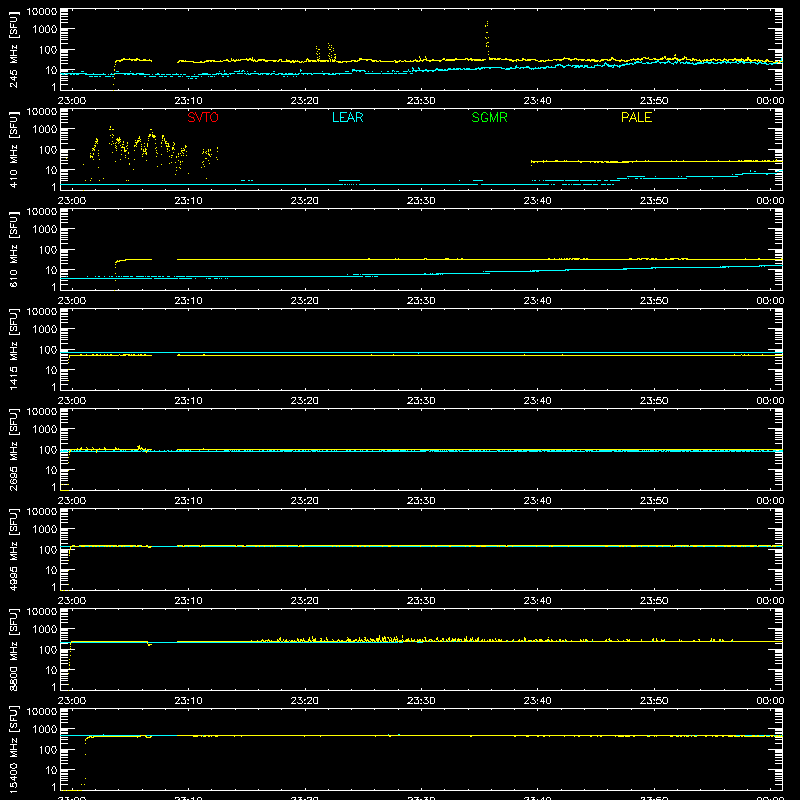Click the 23:30 tick under the 245 MHz plot
800x800 pixels.
[421, 101]
